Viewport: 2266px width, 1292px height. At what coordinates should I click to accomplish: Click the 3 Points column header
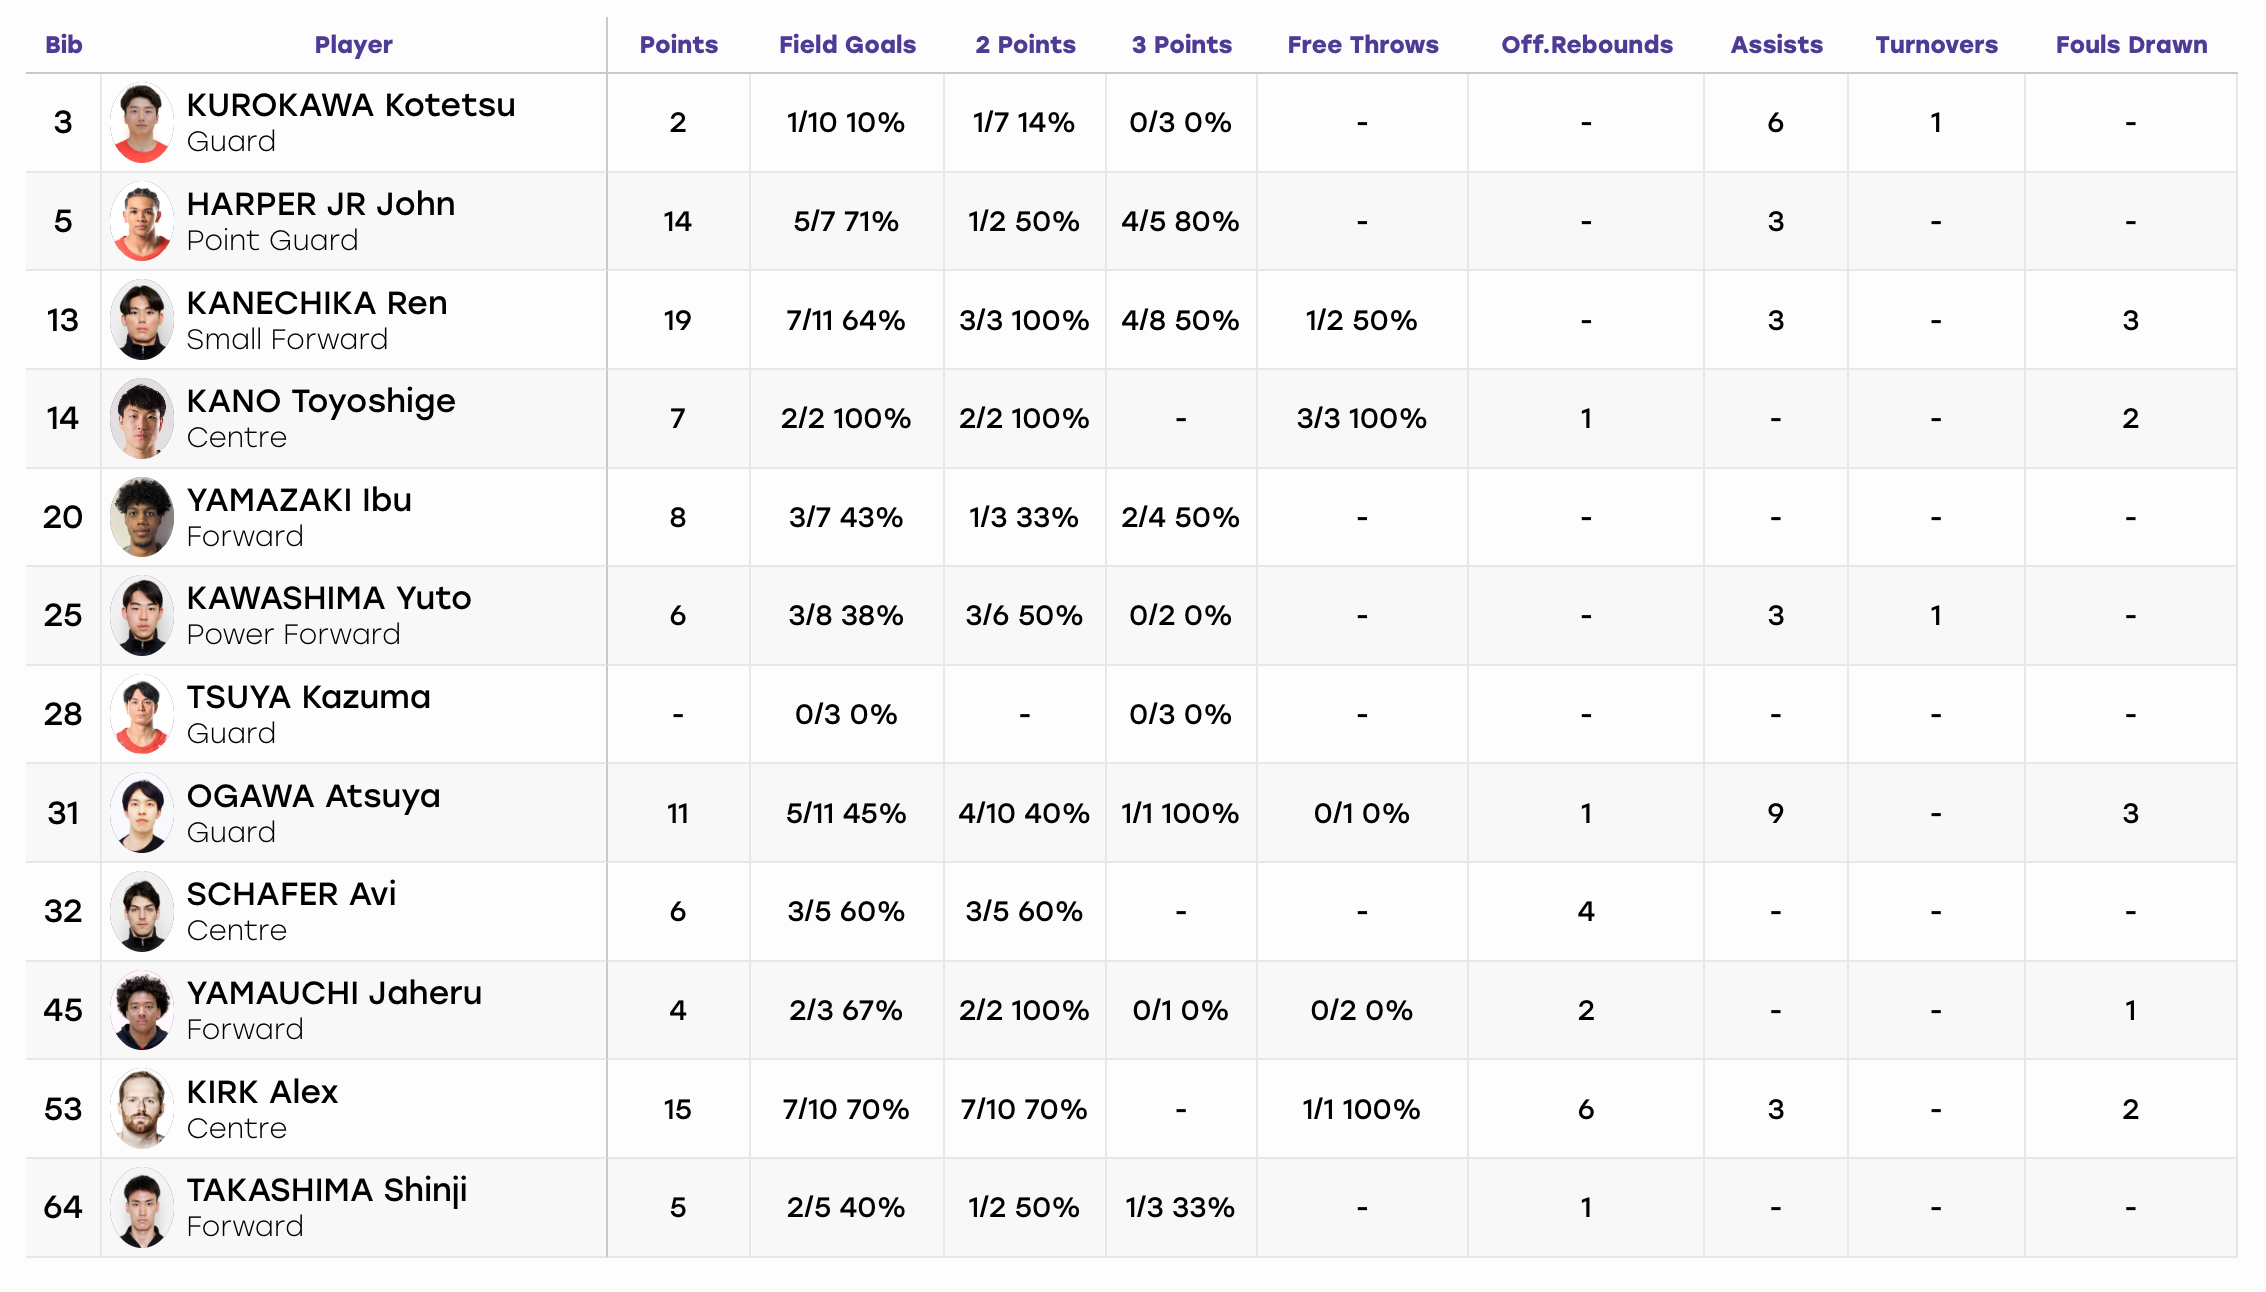[x=1181, y=45]
